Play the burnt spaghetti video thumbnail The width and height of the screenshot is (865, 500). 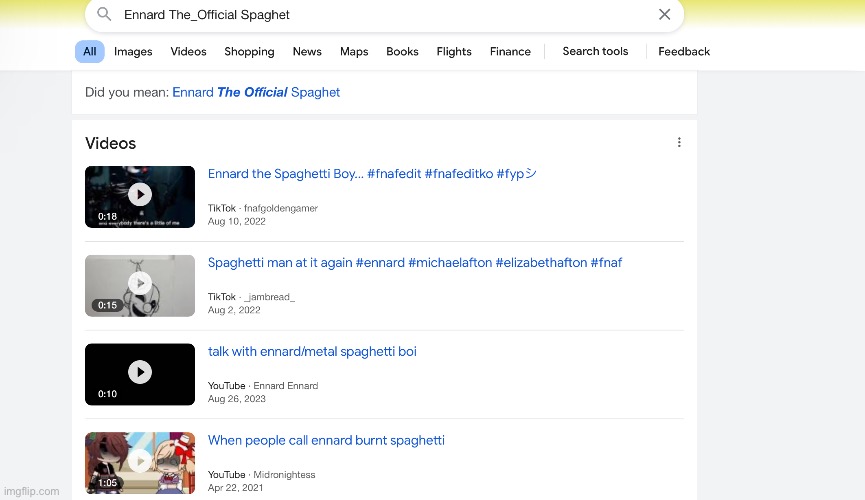pos(140,461)
